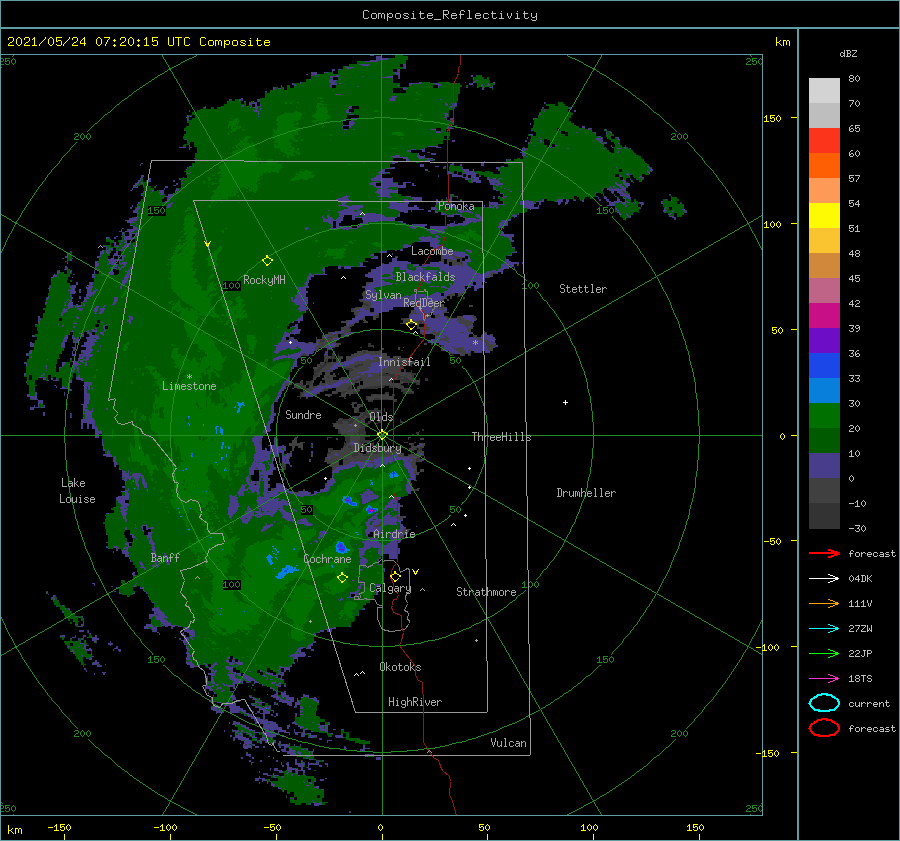Click the orange 111V arrow legend icon

824,603
